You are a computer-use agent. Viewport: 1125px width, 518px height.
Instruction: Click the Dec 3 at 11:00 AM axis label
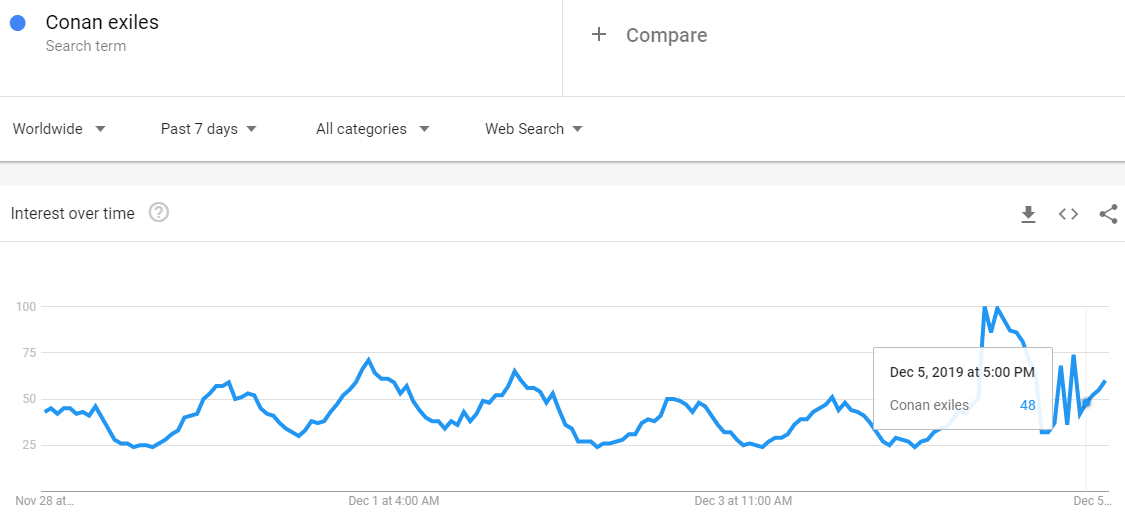743,500
